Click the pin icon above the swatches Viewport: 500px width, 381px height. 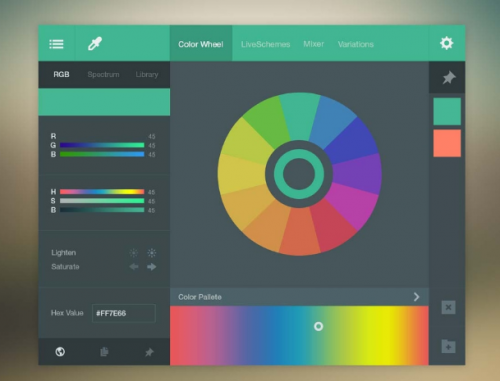(x=449, y=78)
